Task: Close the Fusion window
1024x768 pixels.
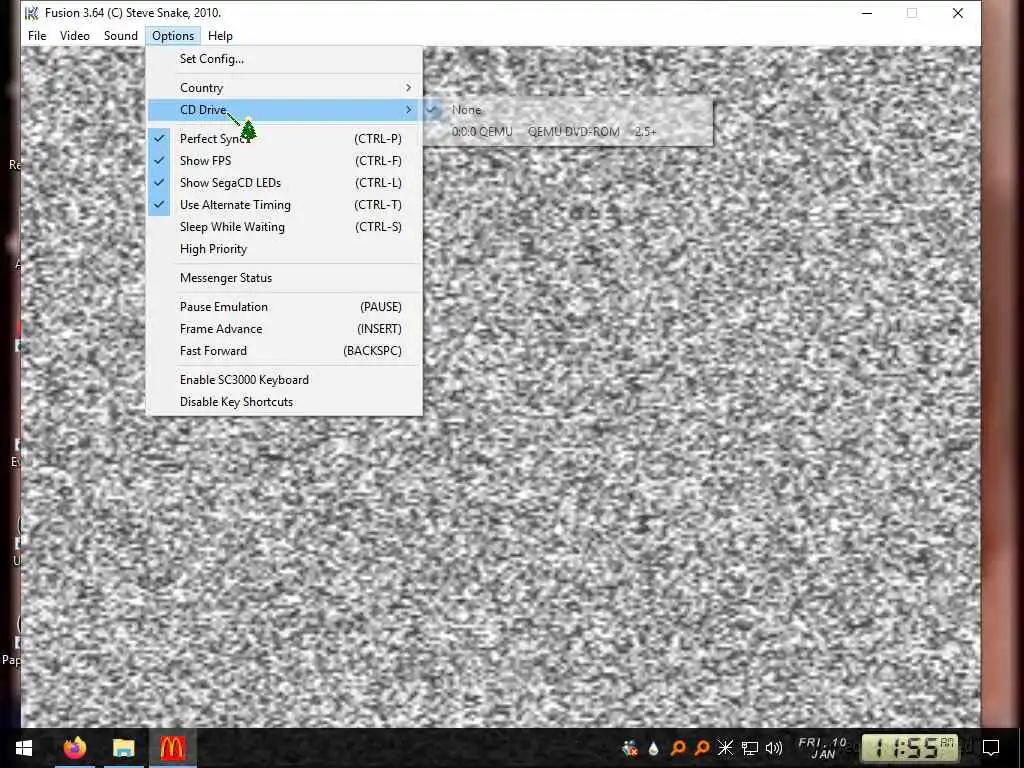Action: coord(957,13)
